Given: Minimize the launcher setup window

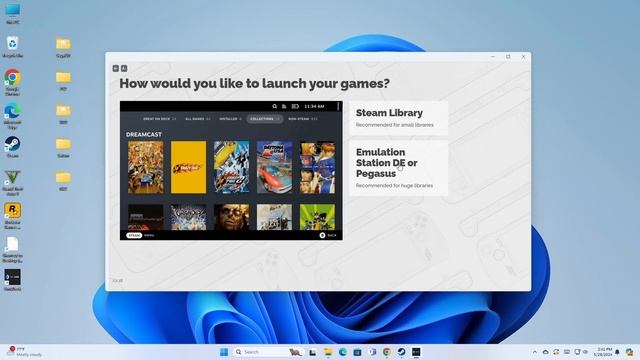Looking at the screenshot, I should [493, 57].
